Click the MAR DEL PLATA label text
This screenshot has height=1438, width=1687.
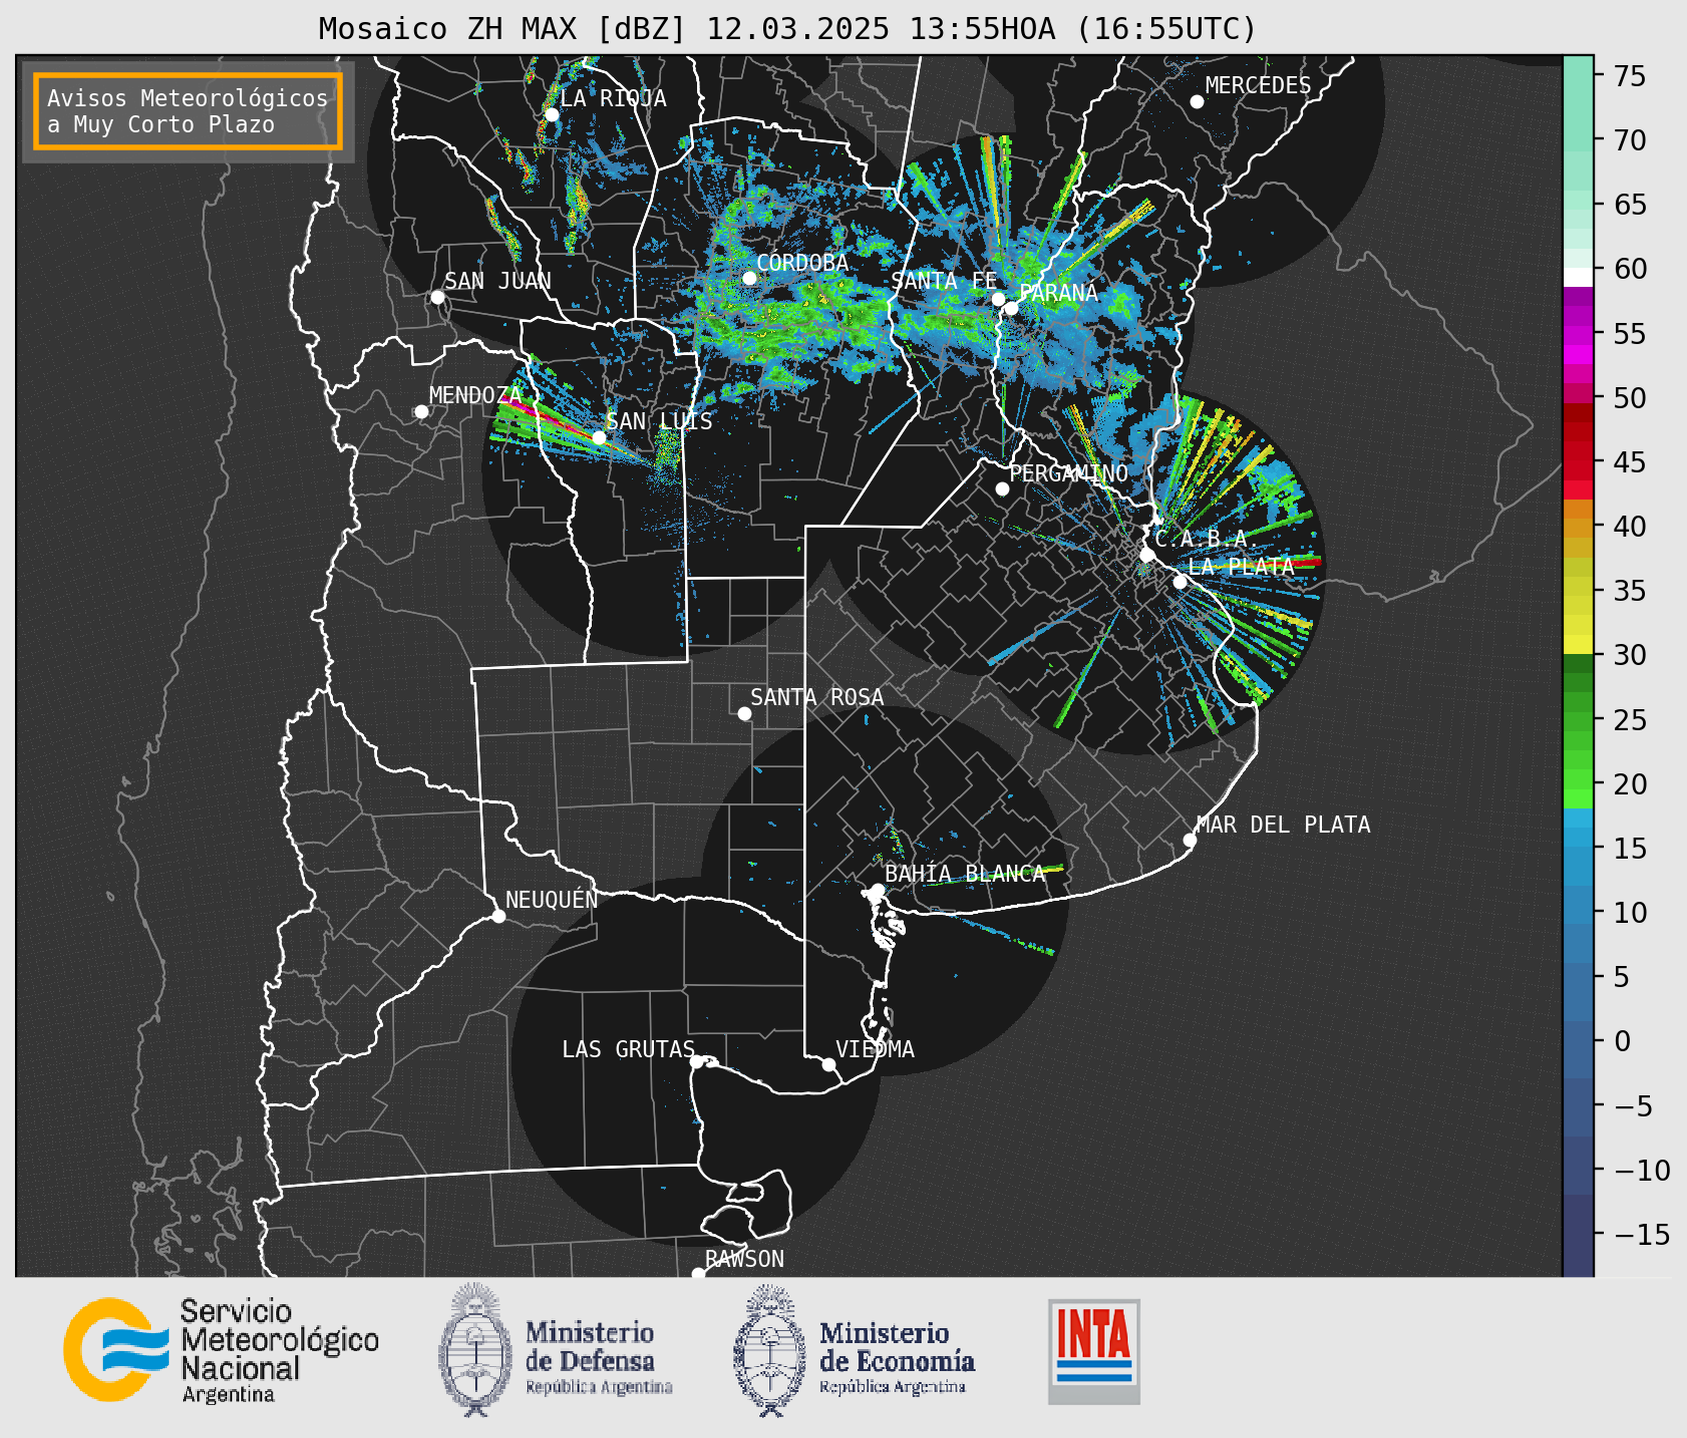(1284, 825)
